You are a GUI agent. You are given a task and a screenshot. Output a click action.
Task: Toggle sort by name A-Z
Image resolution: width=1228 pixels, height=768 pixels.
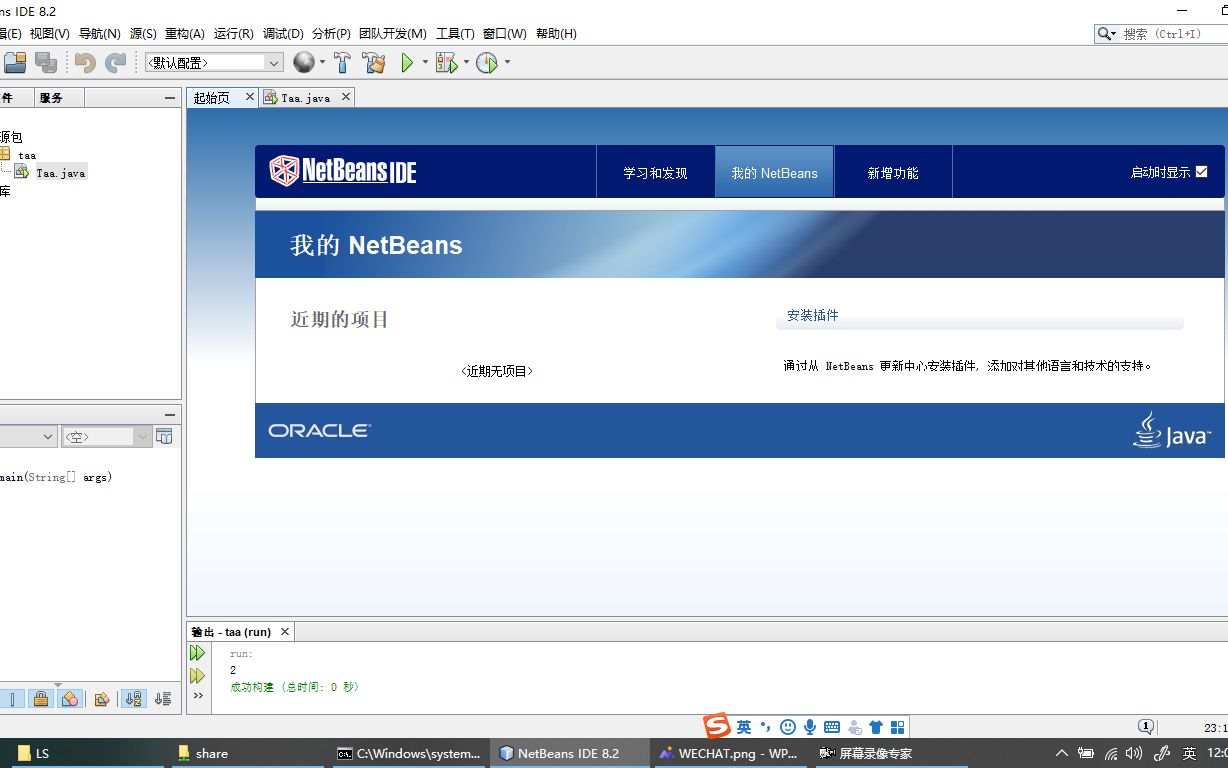click(133, 699)
